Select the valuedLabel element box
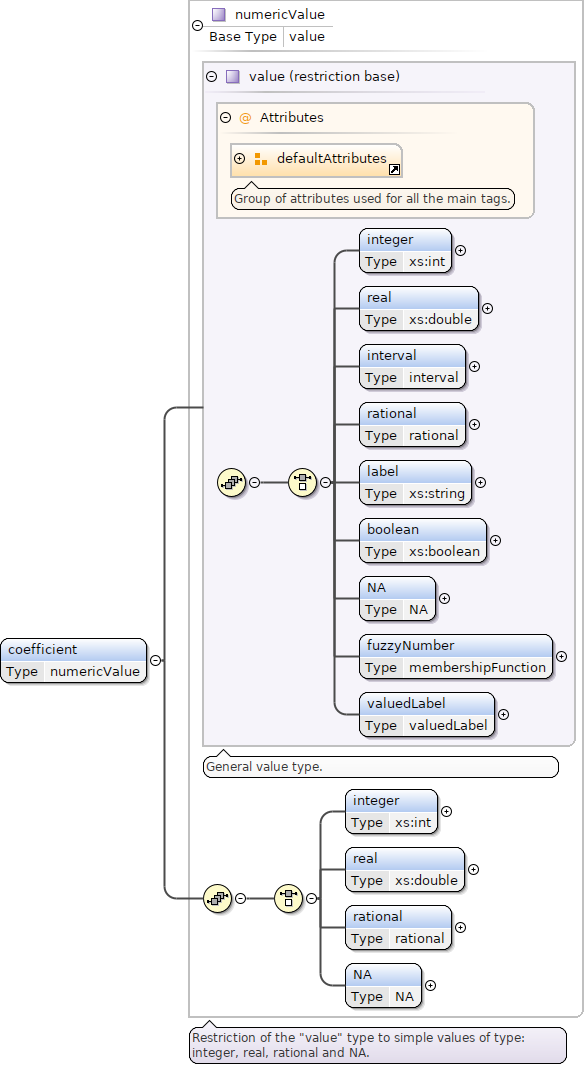This screenshot has width=585, height=1067. pyautogui.click(x=427, y=714)
